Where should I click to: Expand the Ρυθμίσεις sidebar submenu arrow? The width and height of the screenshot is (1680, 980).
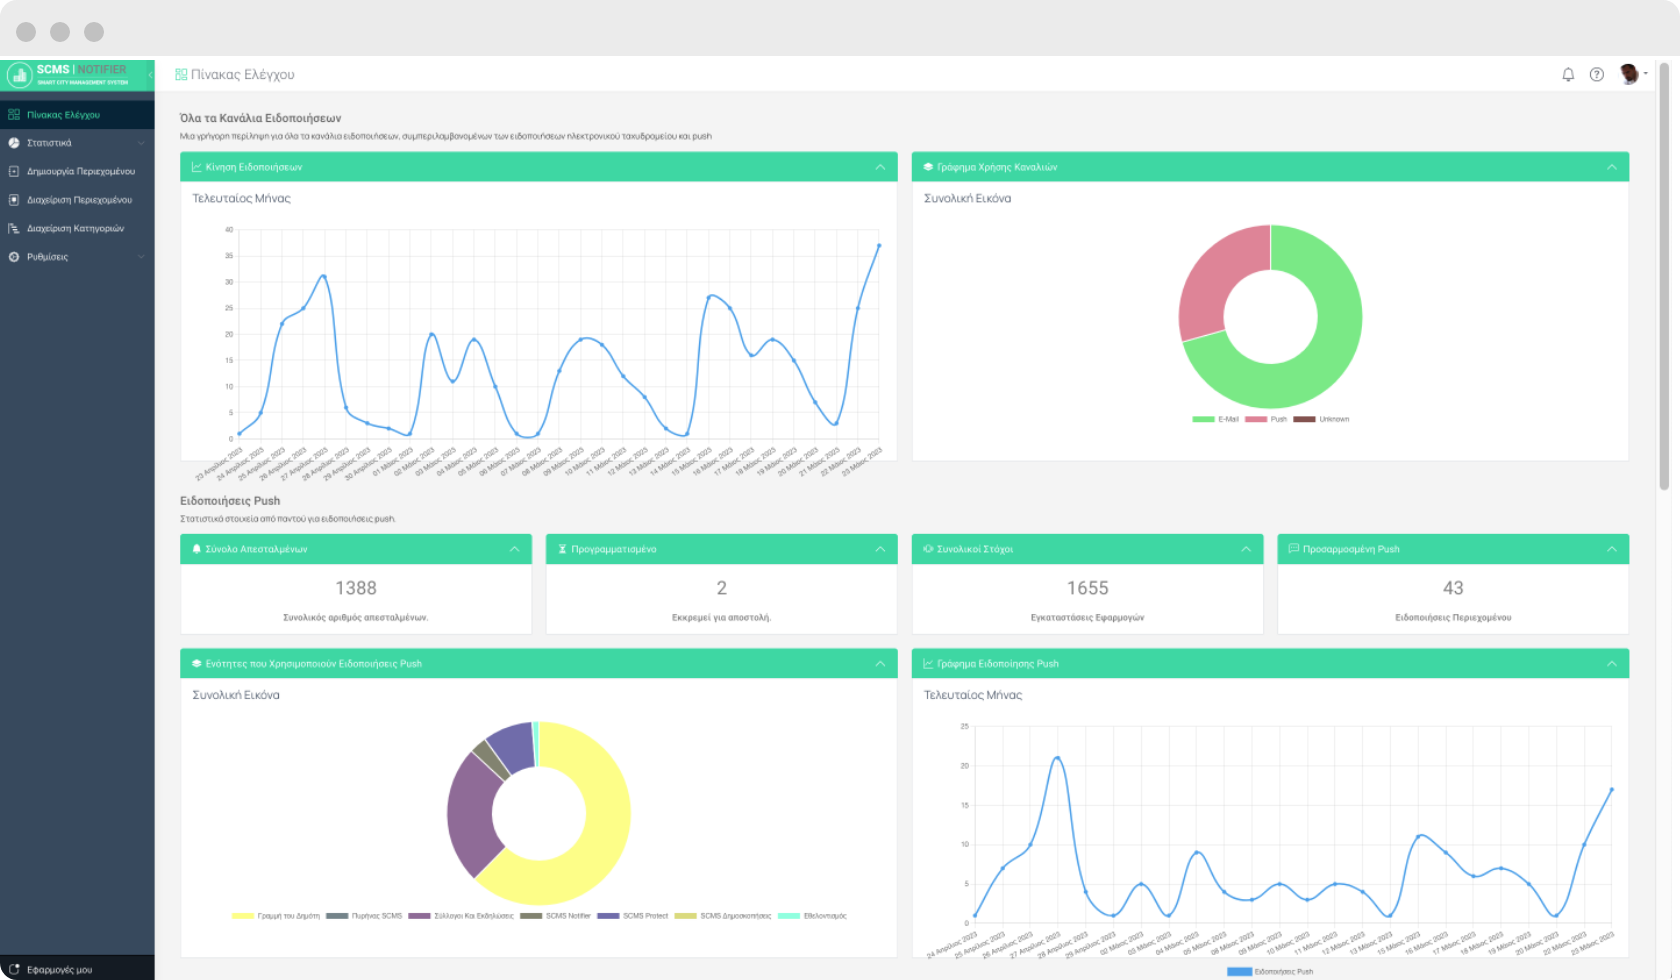coord(141,257)
